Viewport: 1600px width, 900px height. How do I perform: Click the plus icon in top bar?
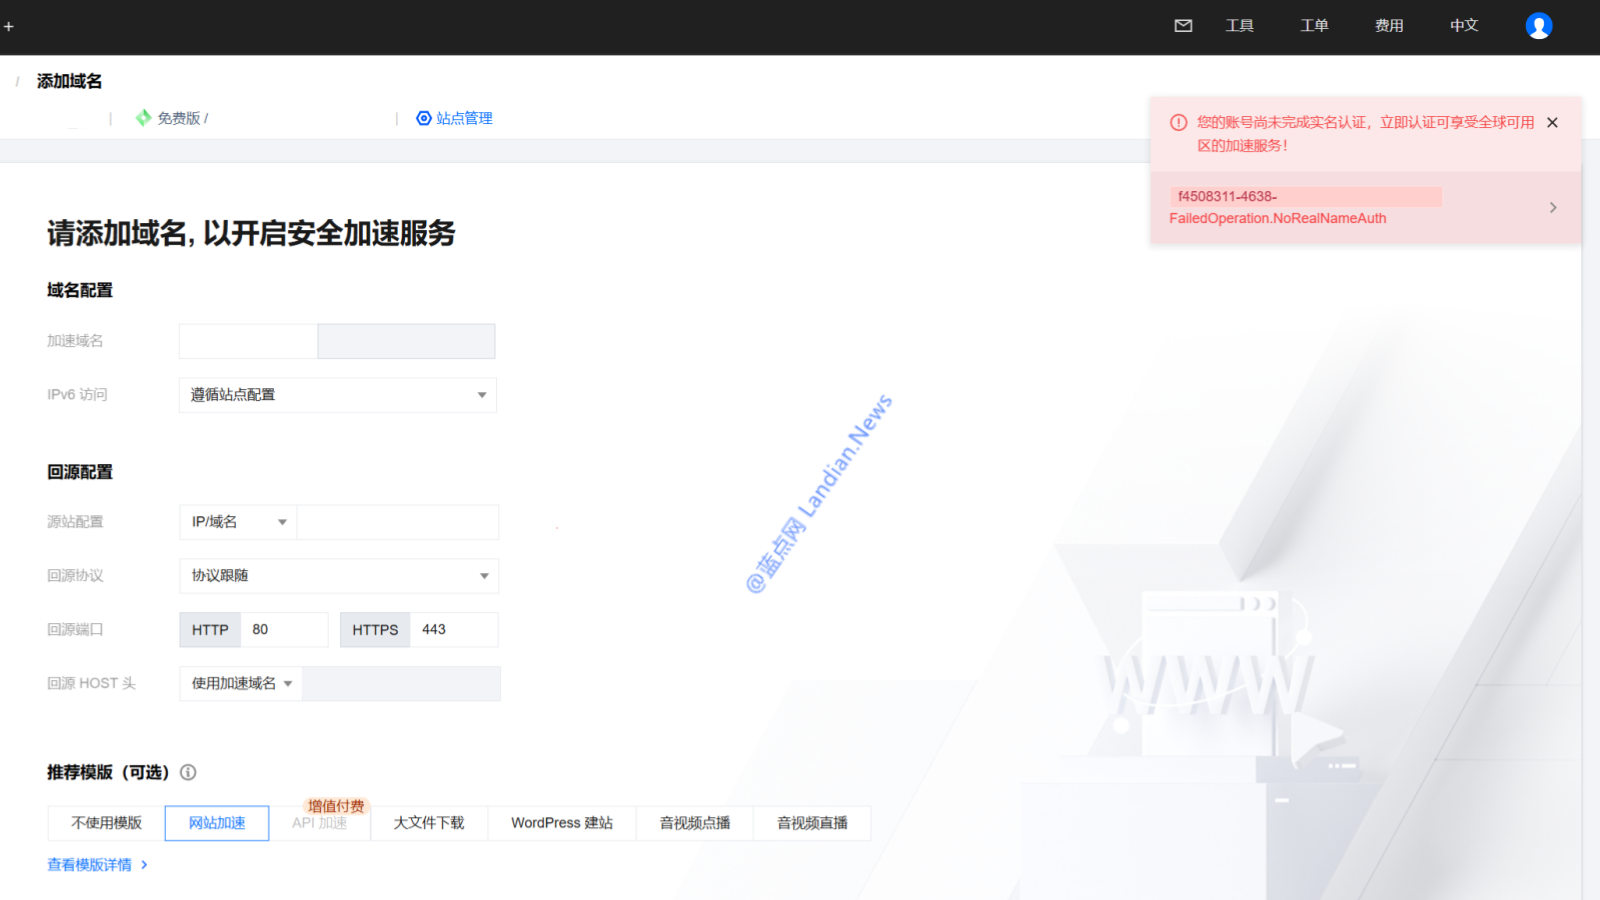click(9, 27)
